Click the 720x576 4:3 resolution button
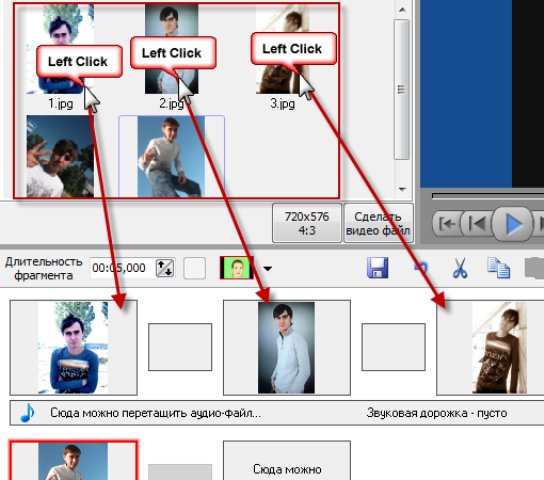Image resolution: width=544 pixels, height=480 pixels. [x=307, y=223]
